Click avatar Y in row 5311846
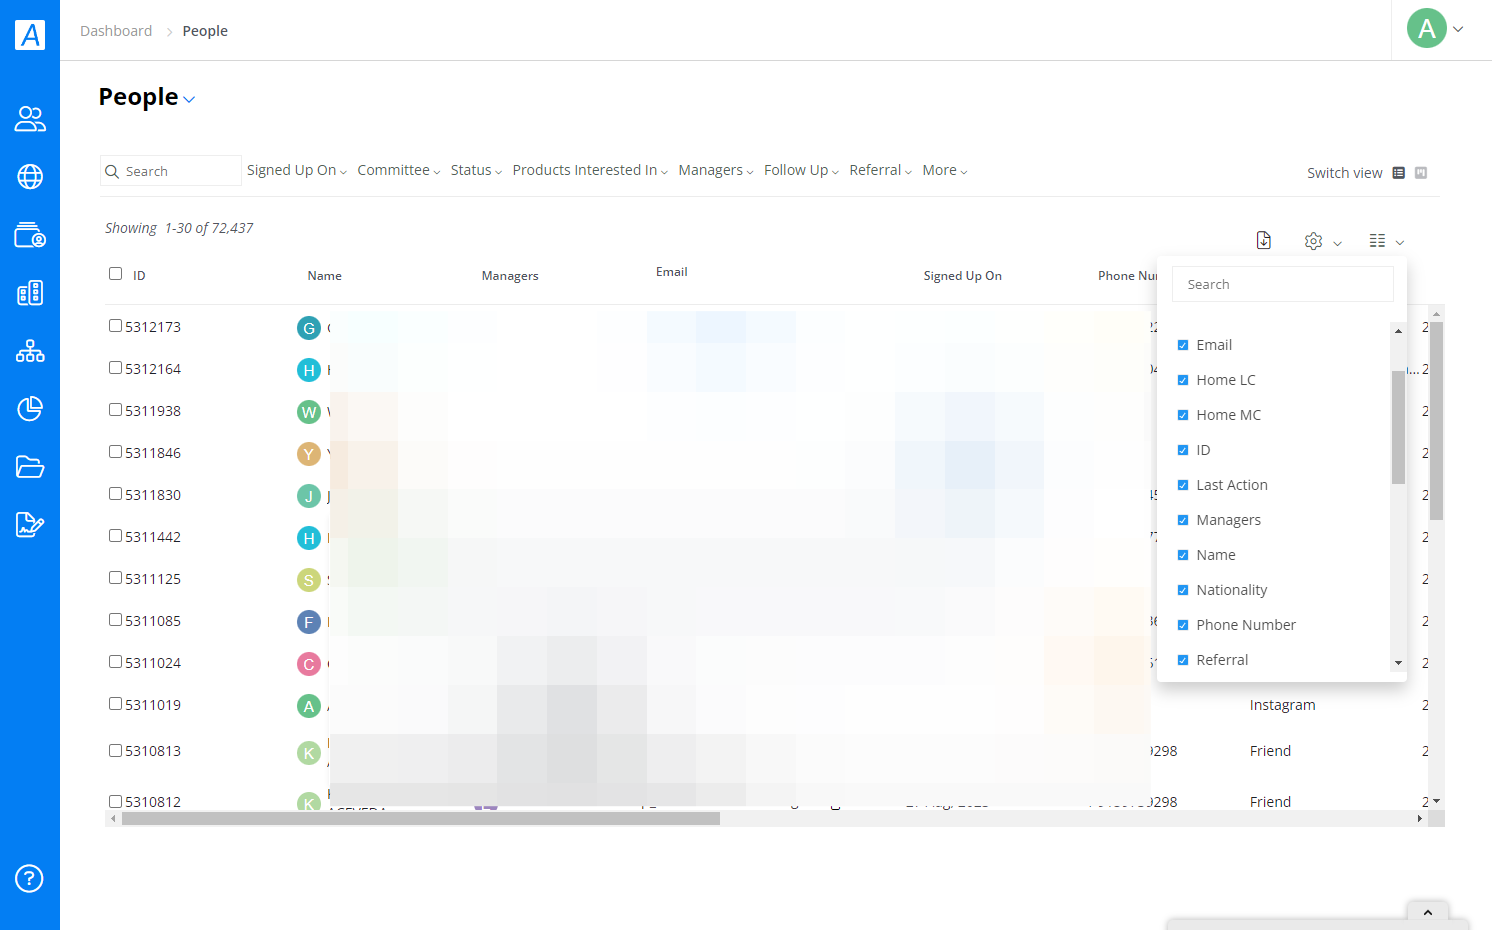The width and height of the screenshot is (1492, 930). pos(309,454)
